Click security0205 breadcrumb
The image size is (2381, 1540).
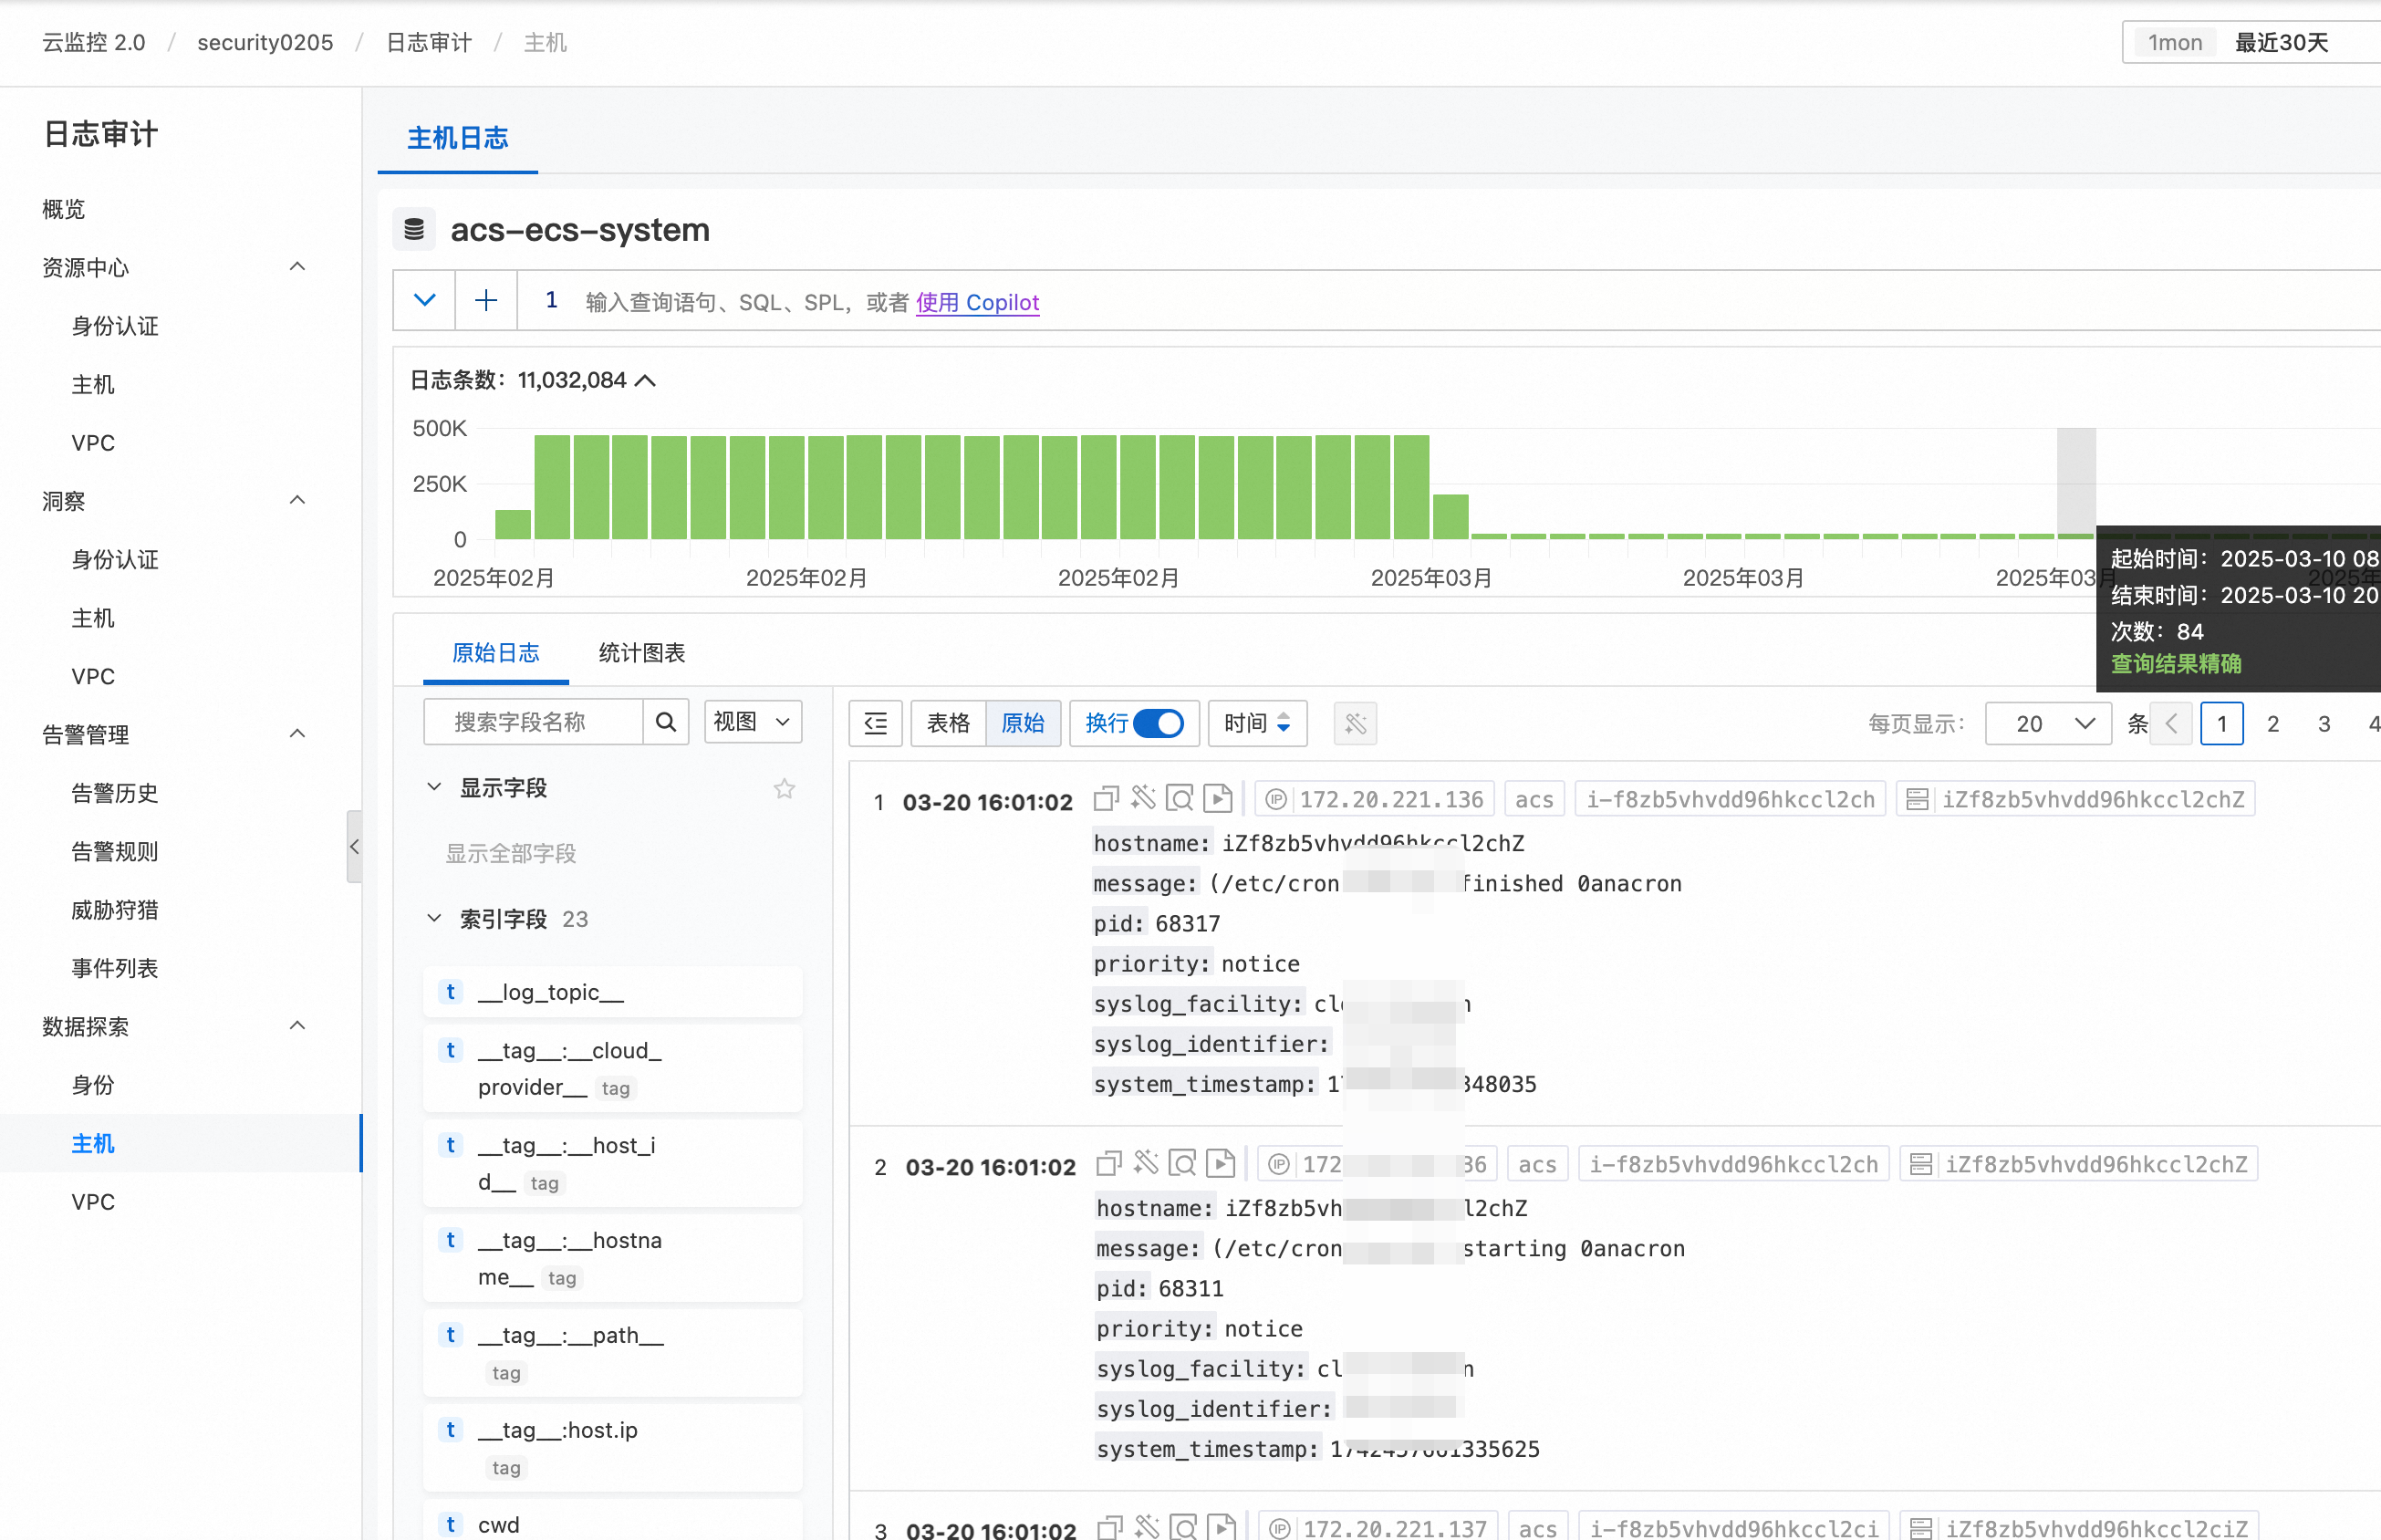265,43
